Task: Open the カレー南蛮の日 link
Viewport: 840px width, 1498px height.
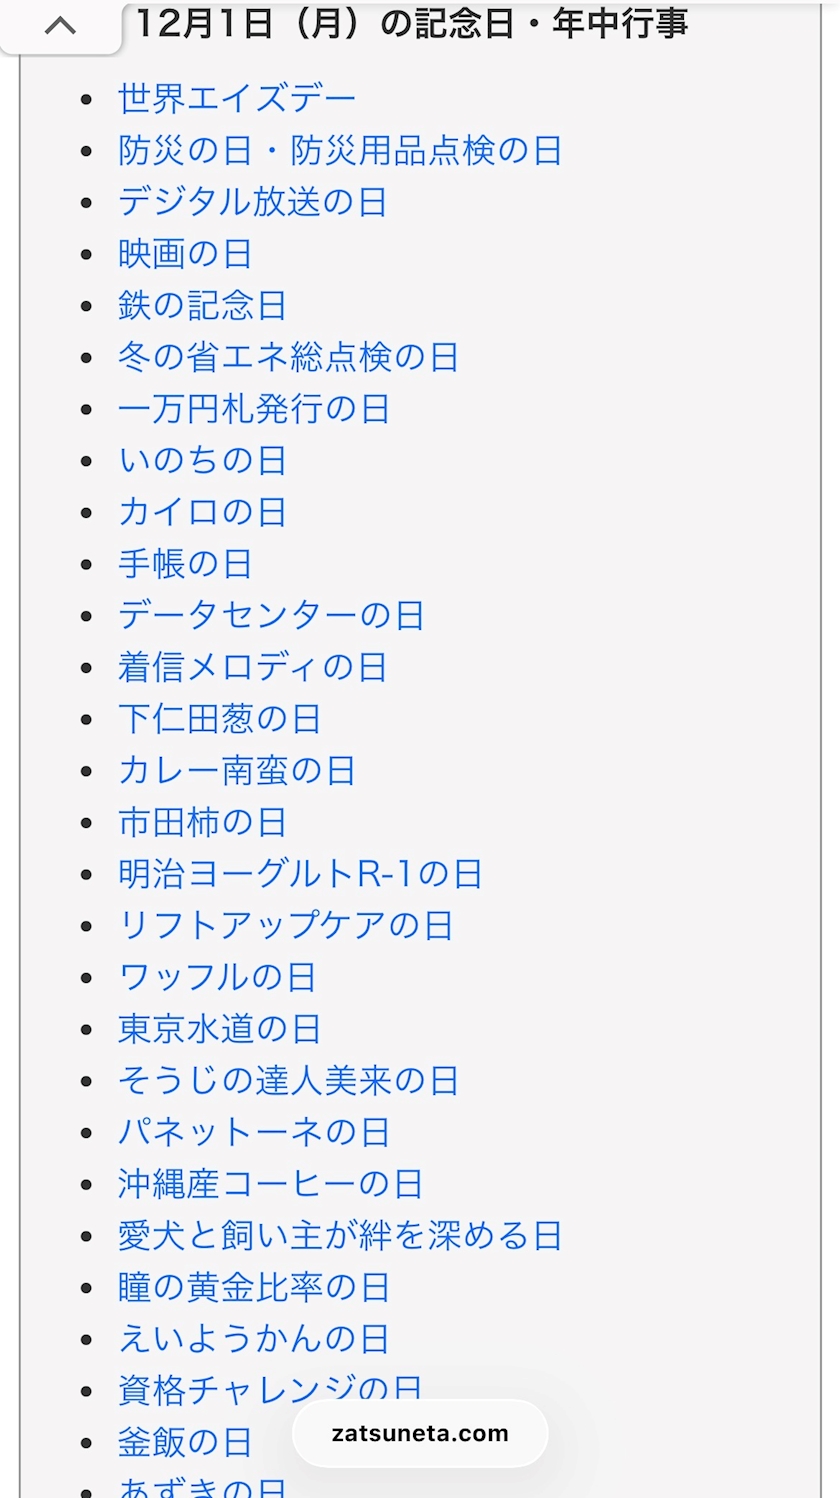Action: 237,770
